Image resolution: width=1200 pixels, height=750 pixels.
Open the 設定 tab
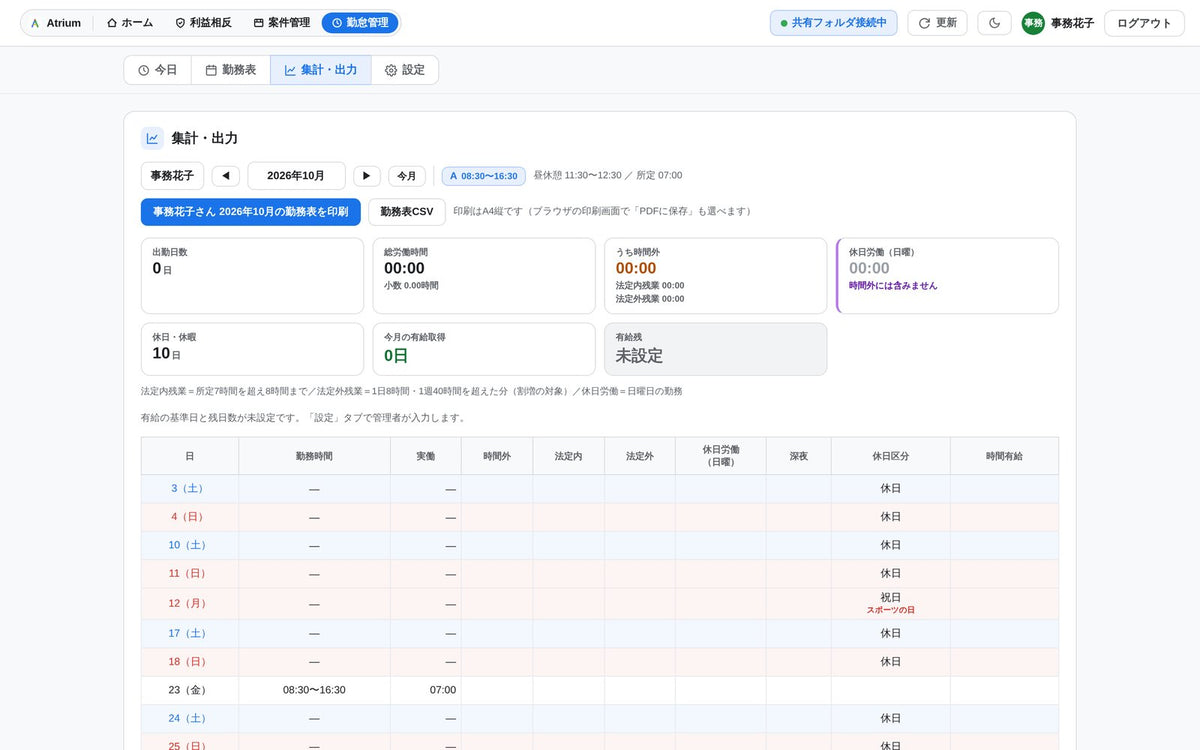405,70
